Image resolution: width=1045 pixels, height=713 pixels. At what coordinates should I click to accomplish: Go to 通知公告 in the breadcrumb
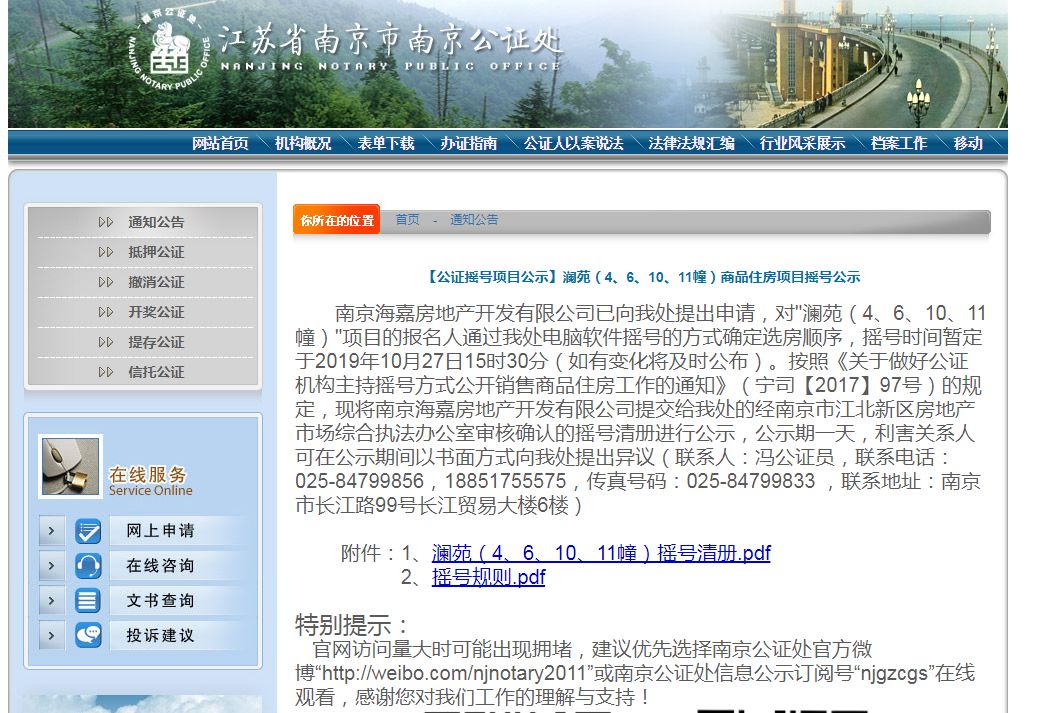tap(474, 219)
